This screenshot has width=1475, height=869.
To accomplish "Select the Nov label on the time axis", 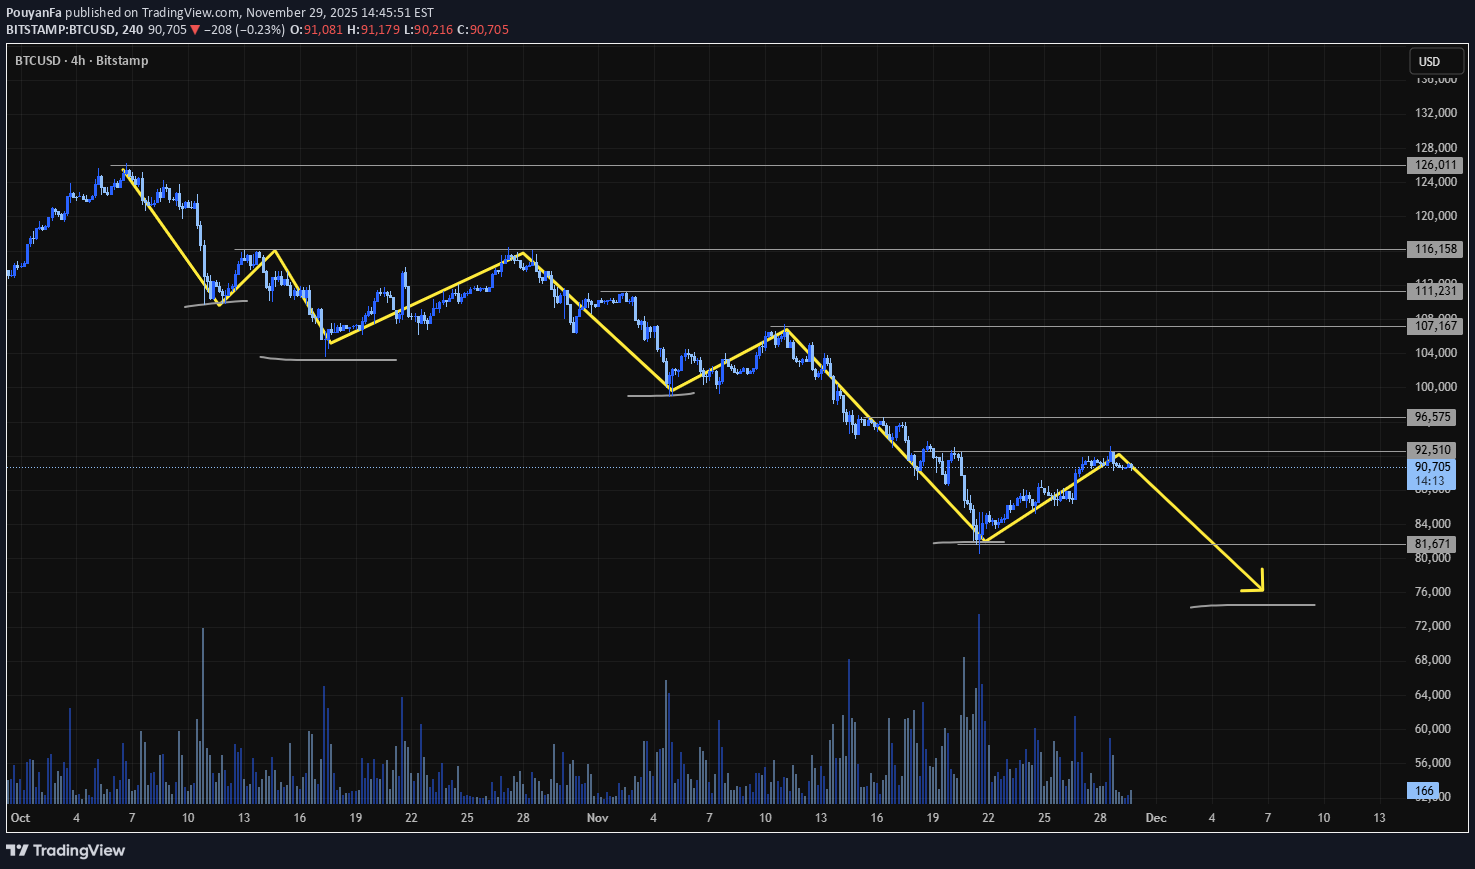I will click(597, 817).
